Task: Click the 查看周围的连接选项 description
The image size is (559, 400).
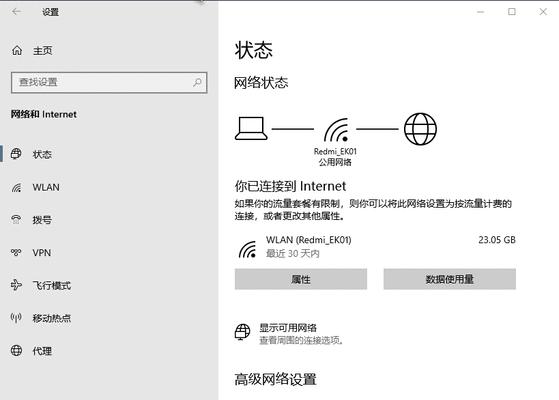Action: pyautogui.click(x=301, y=340)
